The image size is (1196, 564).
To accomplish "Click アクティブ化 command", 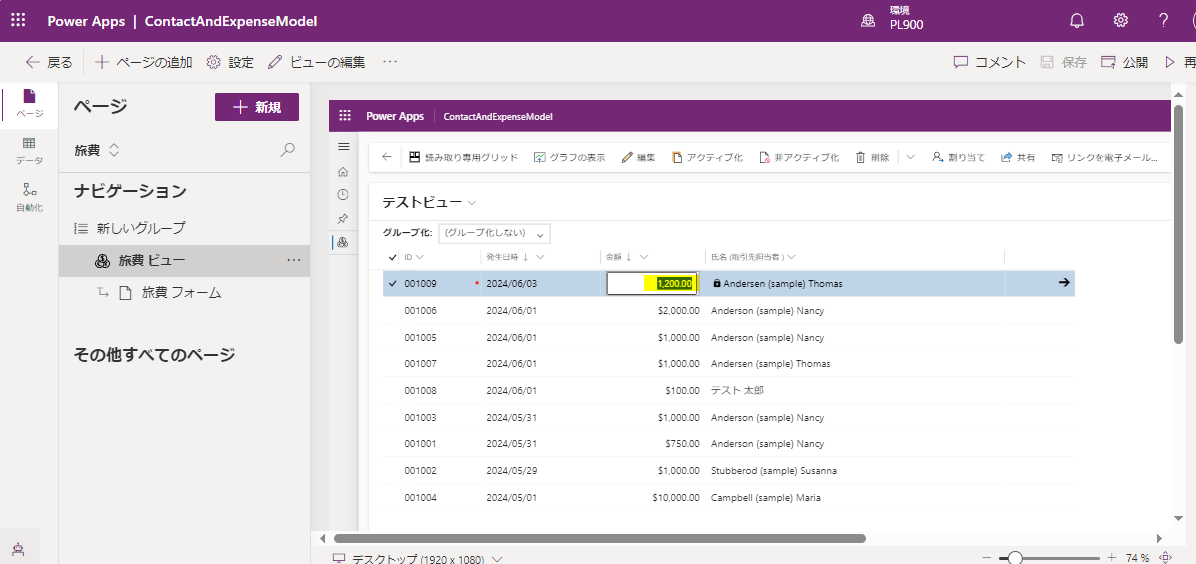I will (707, 157).
